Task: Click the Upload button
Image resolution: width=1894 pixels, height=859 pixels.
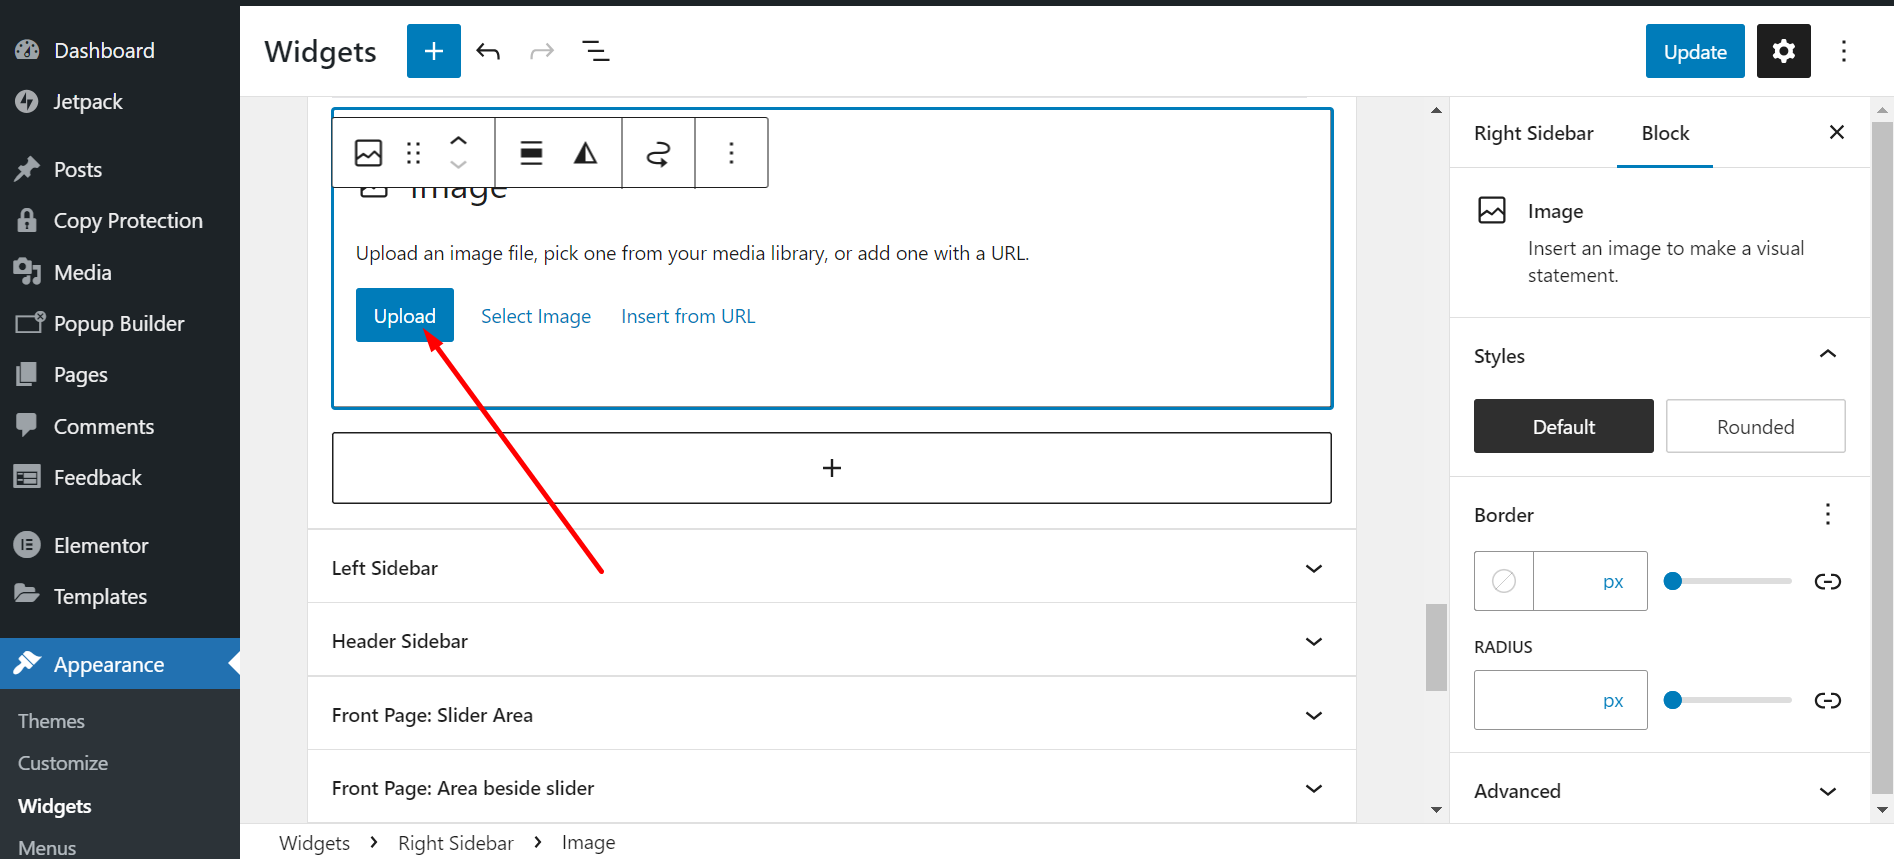Action: (x=404, y=316)
